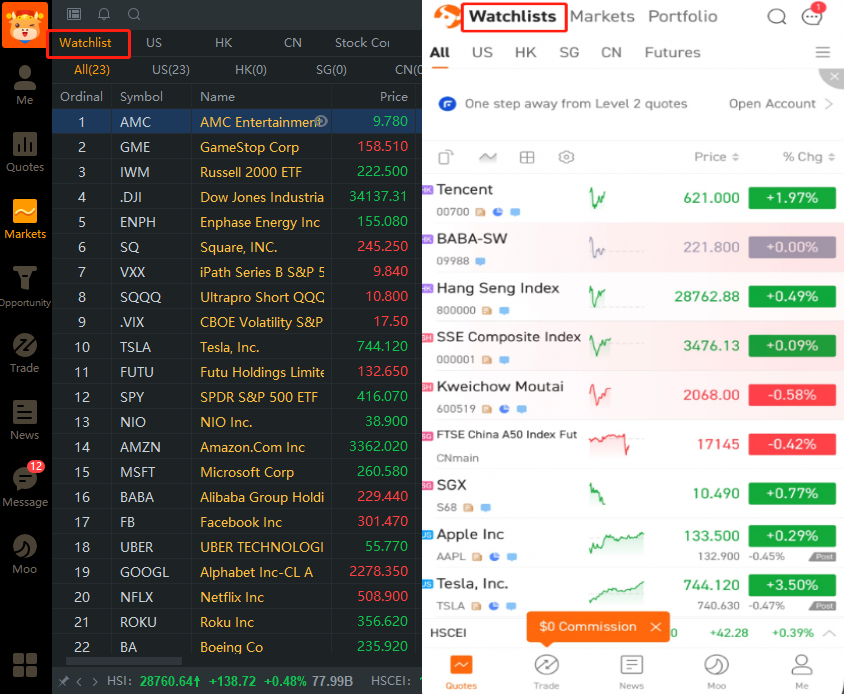844x694 pixels.
Task: Select the mobile Futures filter tab
Action: tap(672, 52)
